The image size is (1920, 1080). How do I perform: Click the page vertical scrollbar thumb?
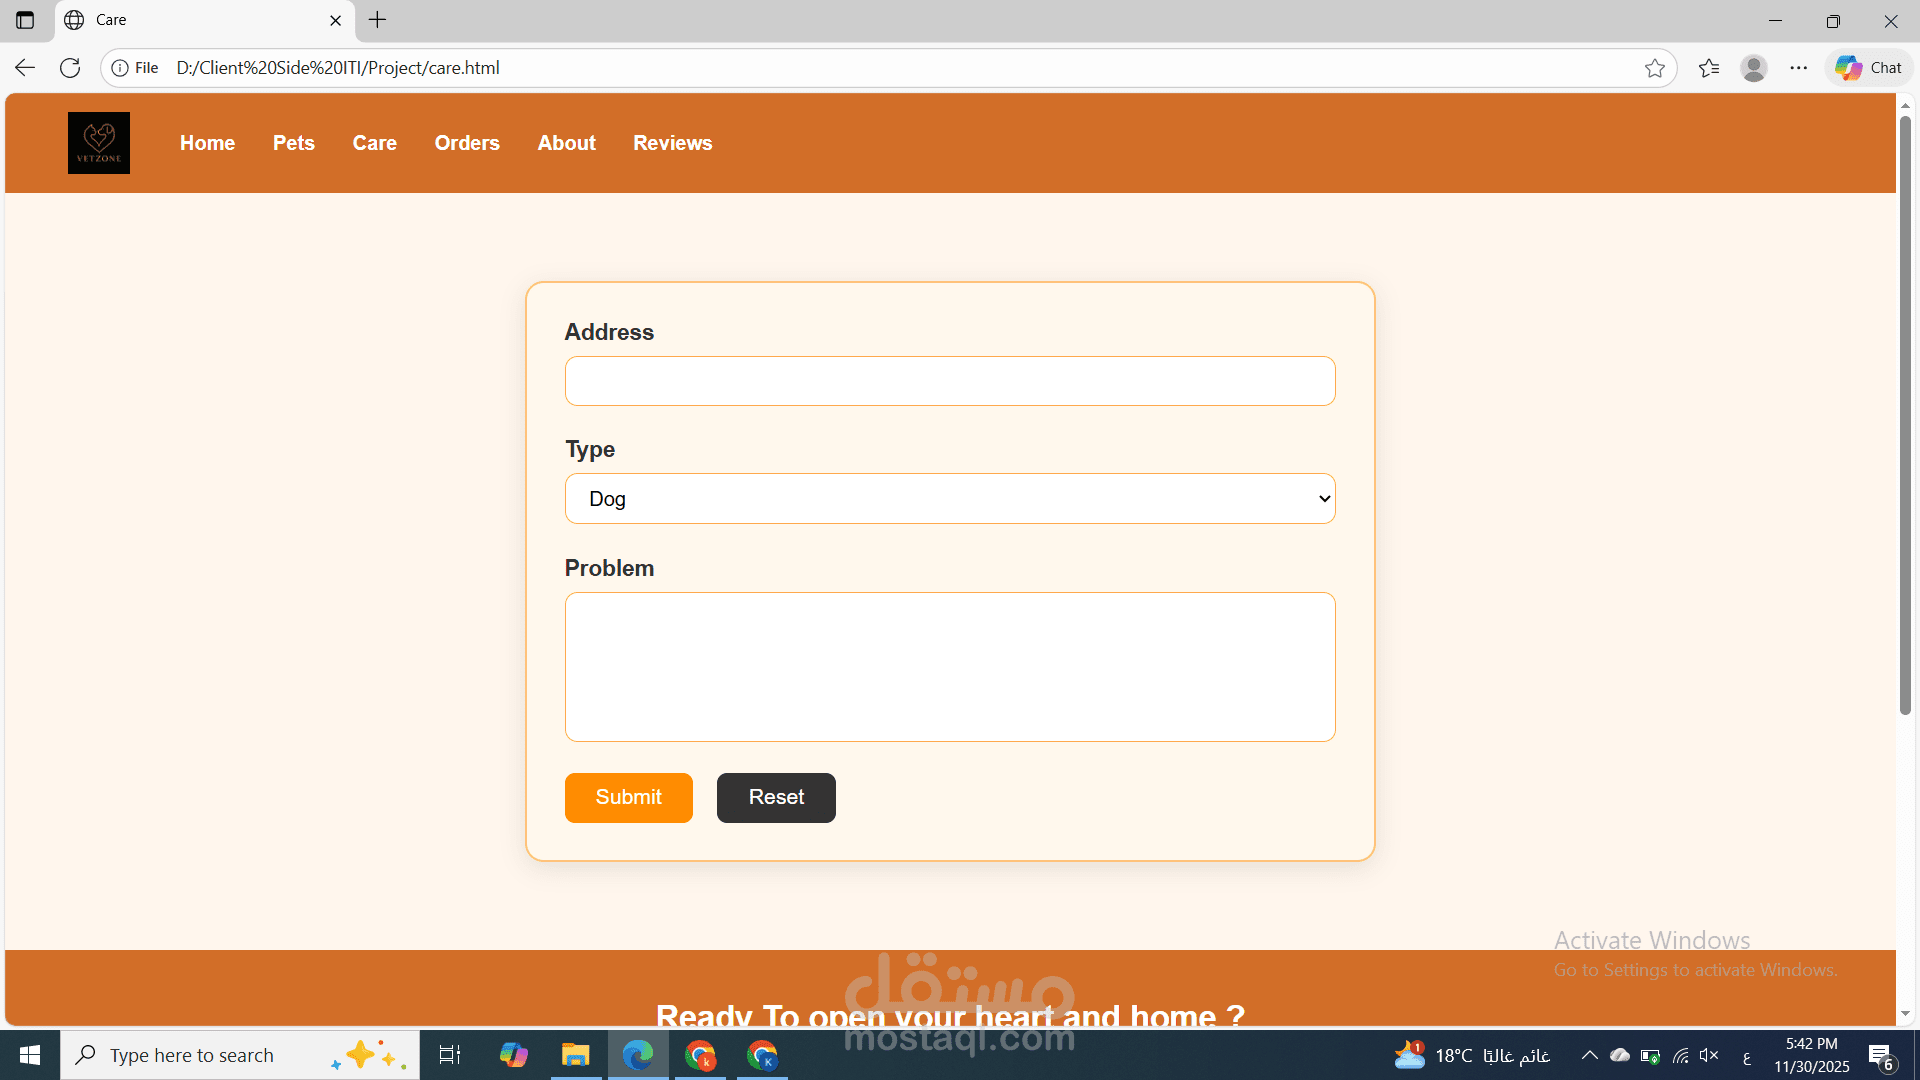click(x=1905, y=415)
